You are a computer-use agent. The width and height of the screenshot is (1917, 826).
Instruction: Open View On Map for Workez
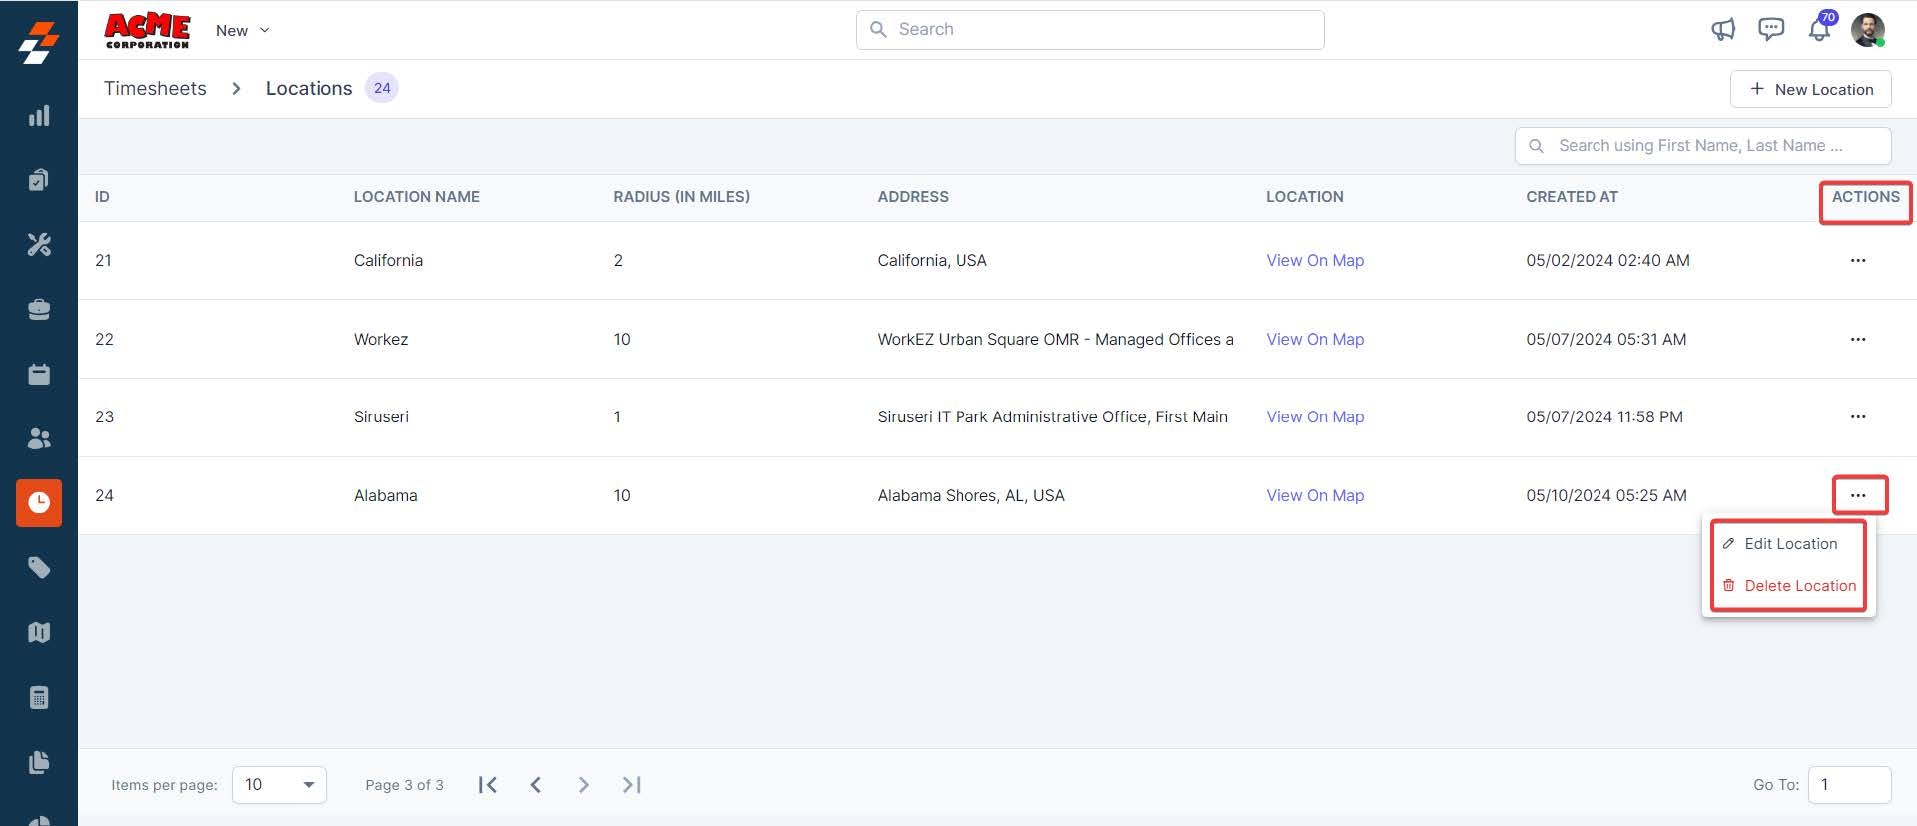1315,339
